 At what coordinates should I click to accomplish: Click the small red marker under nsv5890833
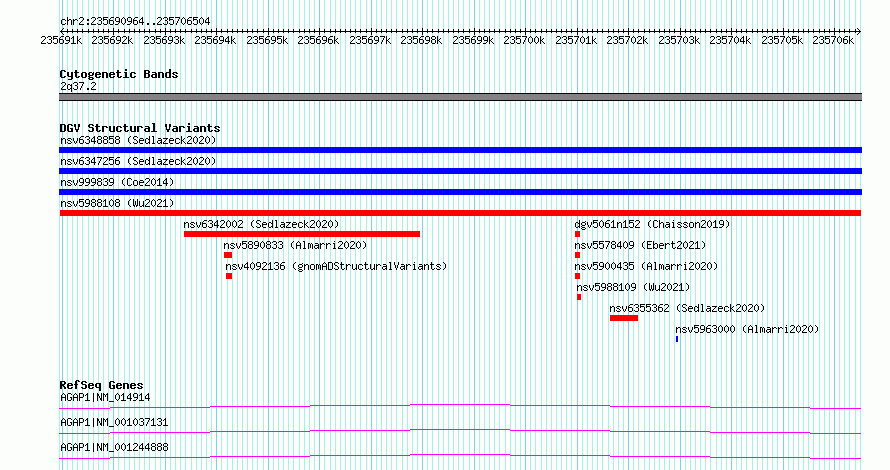(x=228, y=255)
